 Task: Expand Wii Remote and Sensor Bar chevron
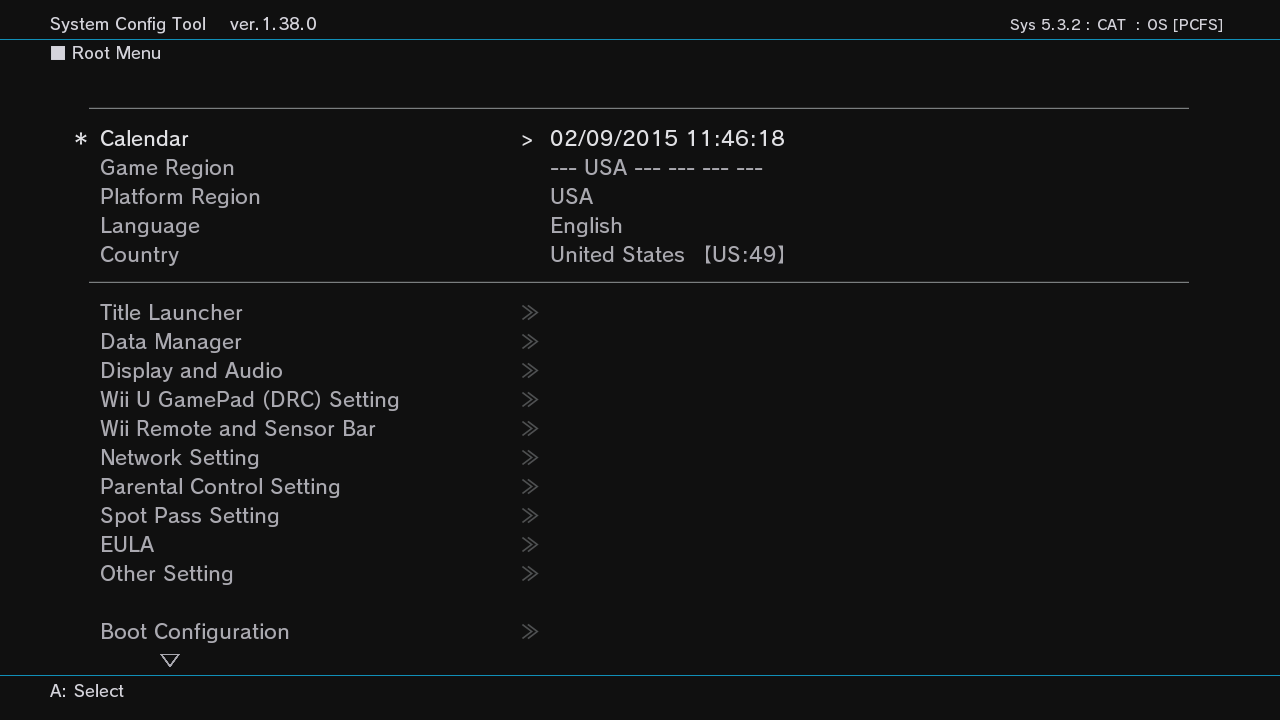tap(530, 429)
